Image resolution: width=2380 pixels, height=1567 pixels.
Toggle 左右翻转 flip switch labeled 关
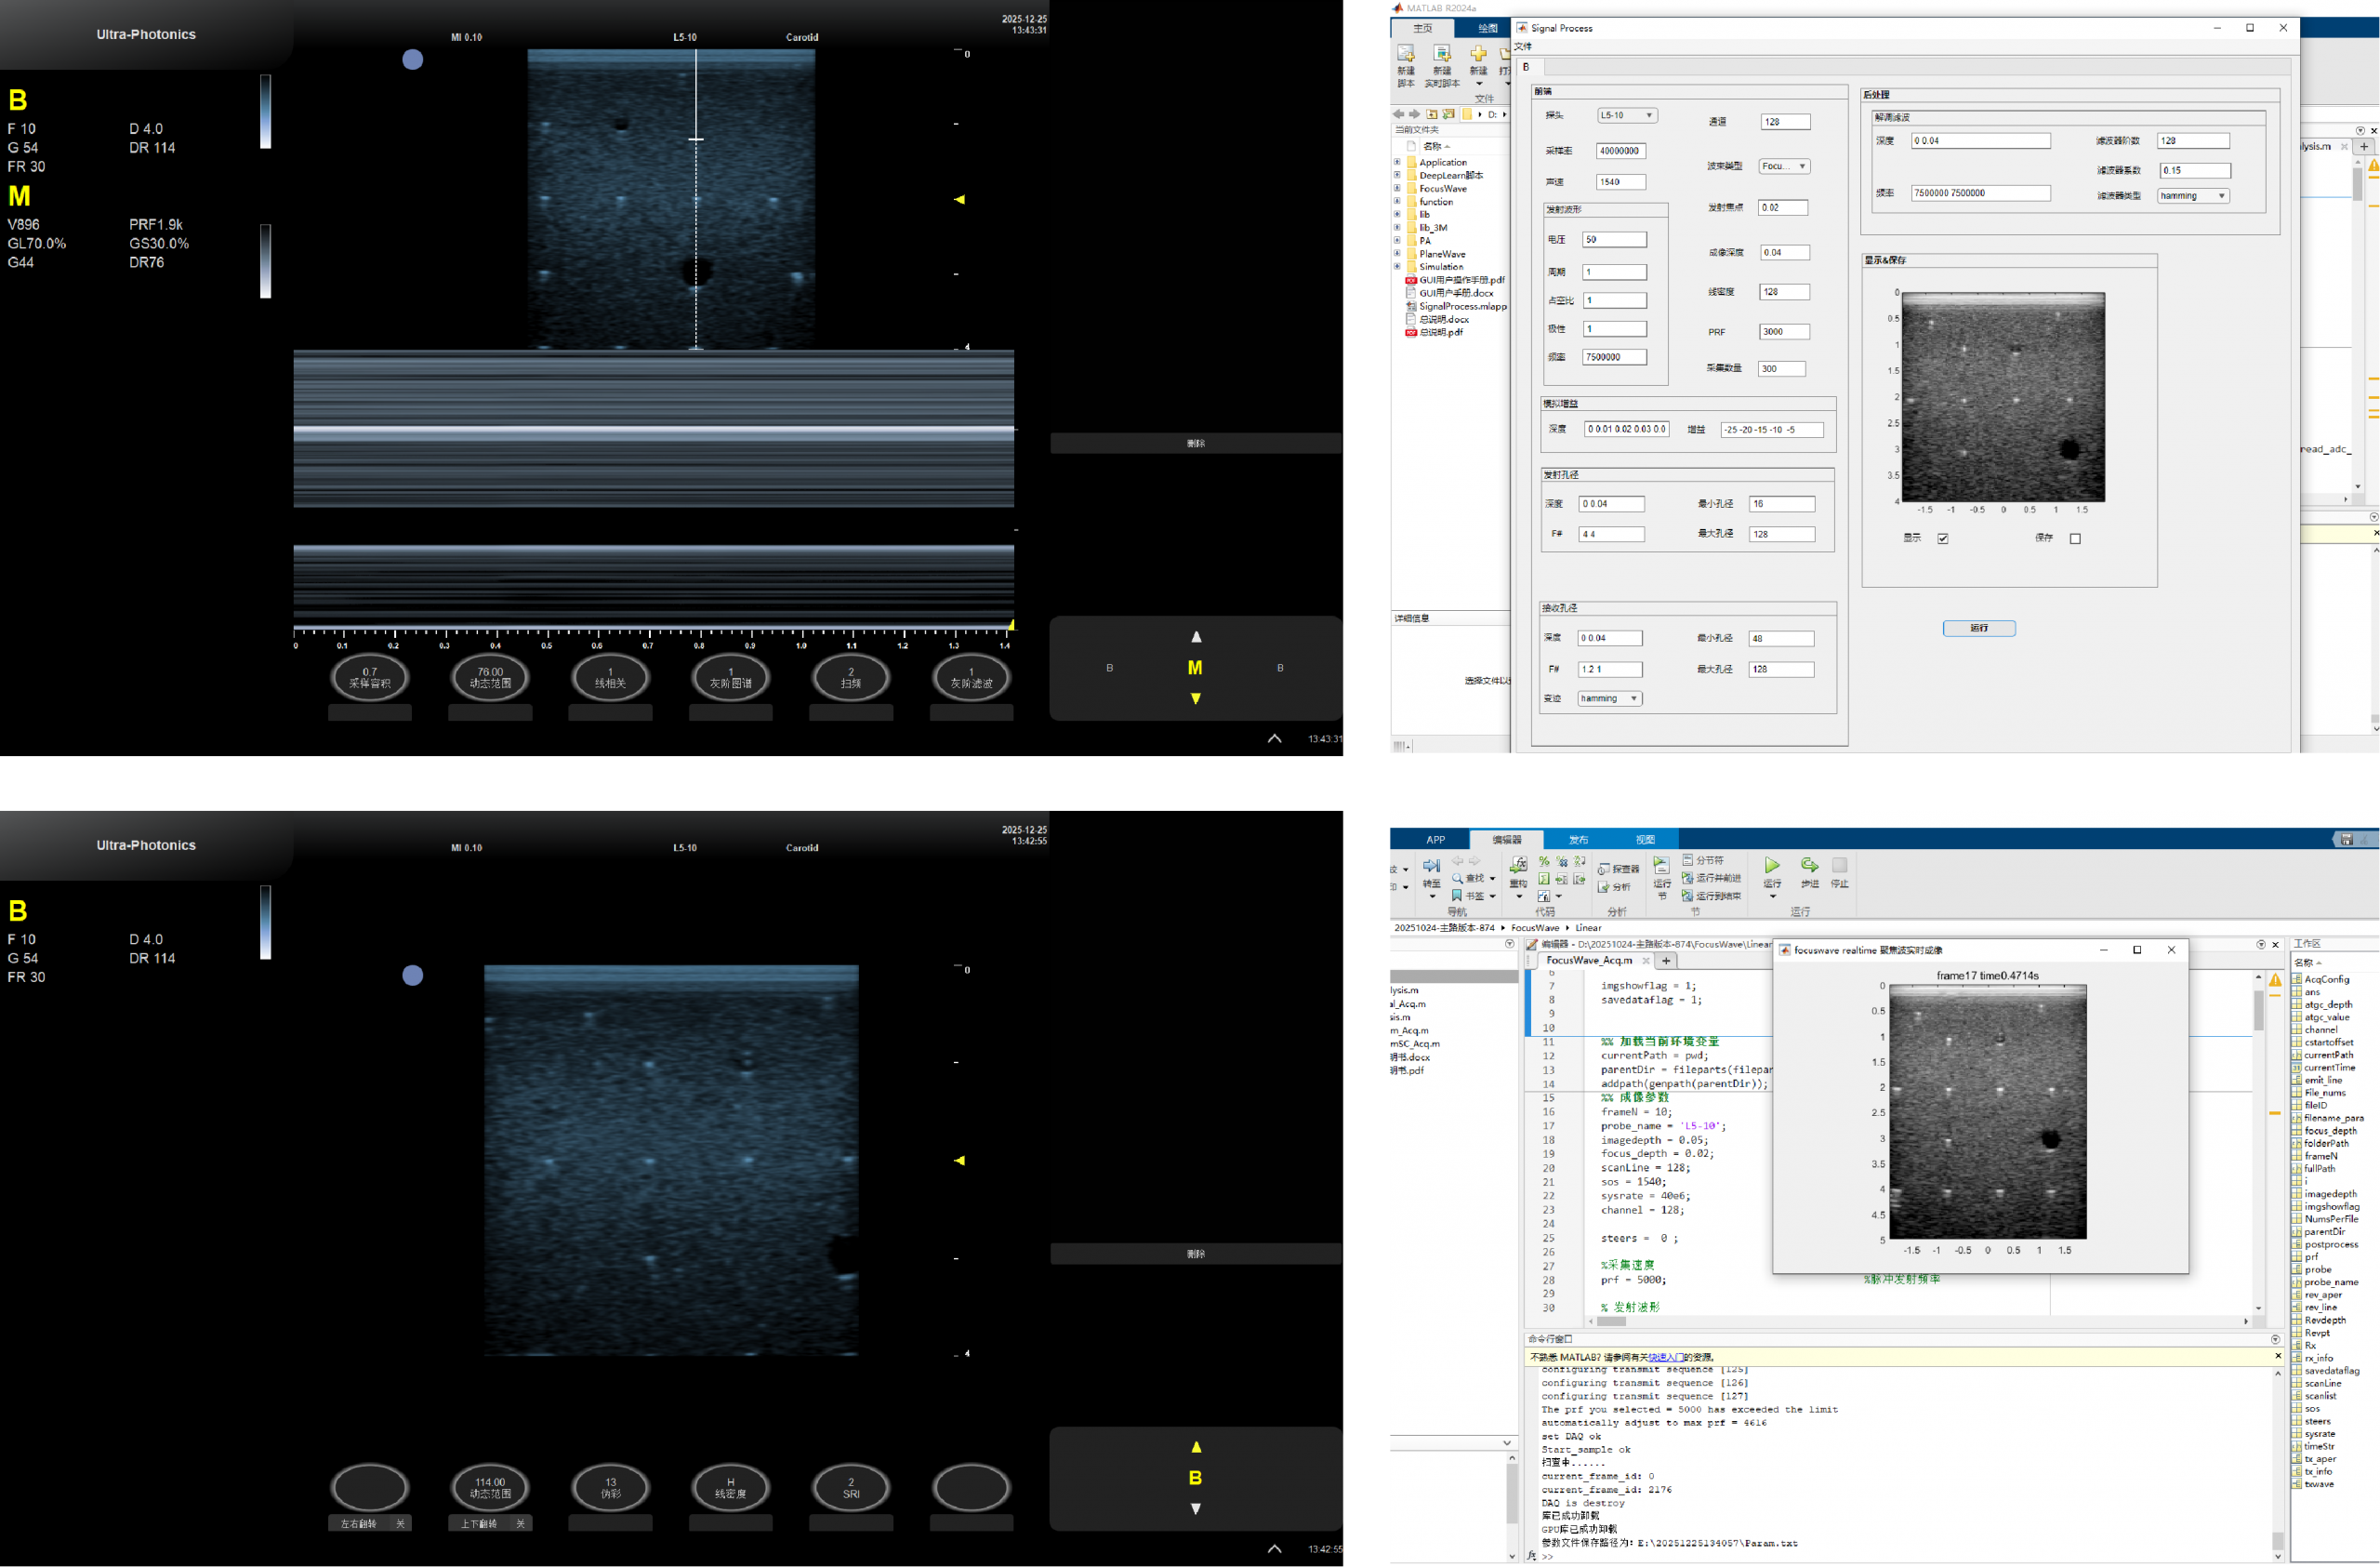[400, 1524]
